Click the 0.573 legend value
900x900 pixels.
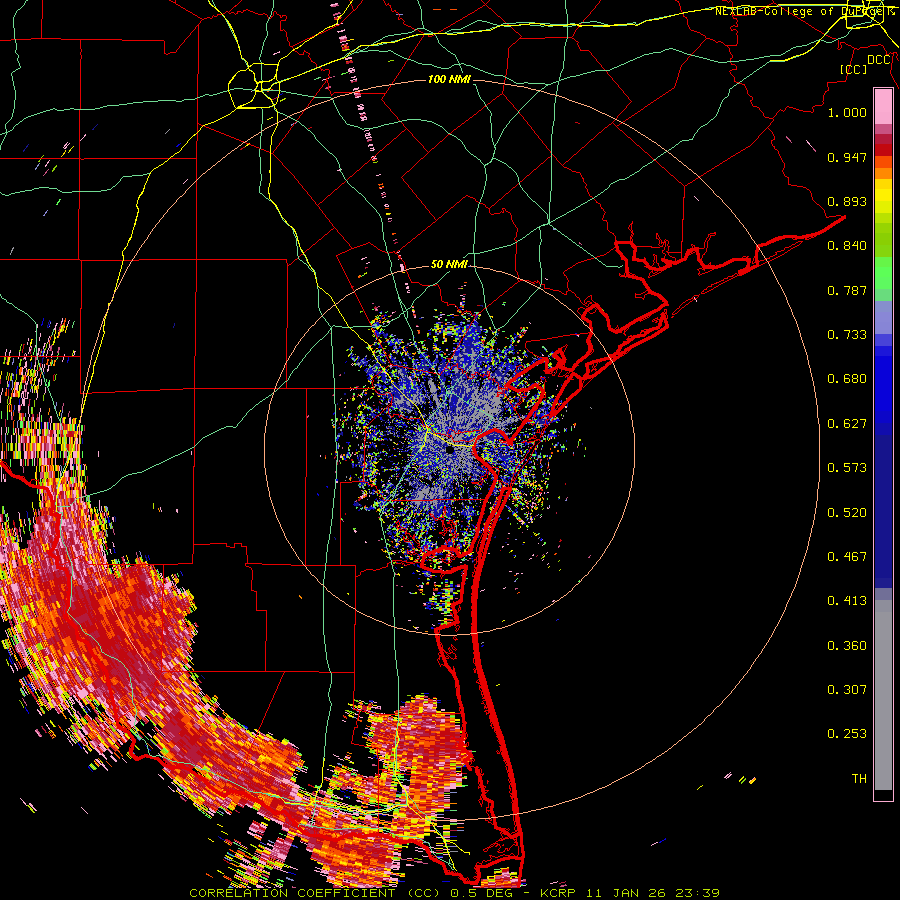pyautogui.click(x=847, y=468)
